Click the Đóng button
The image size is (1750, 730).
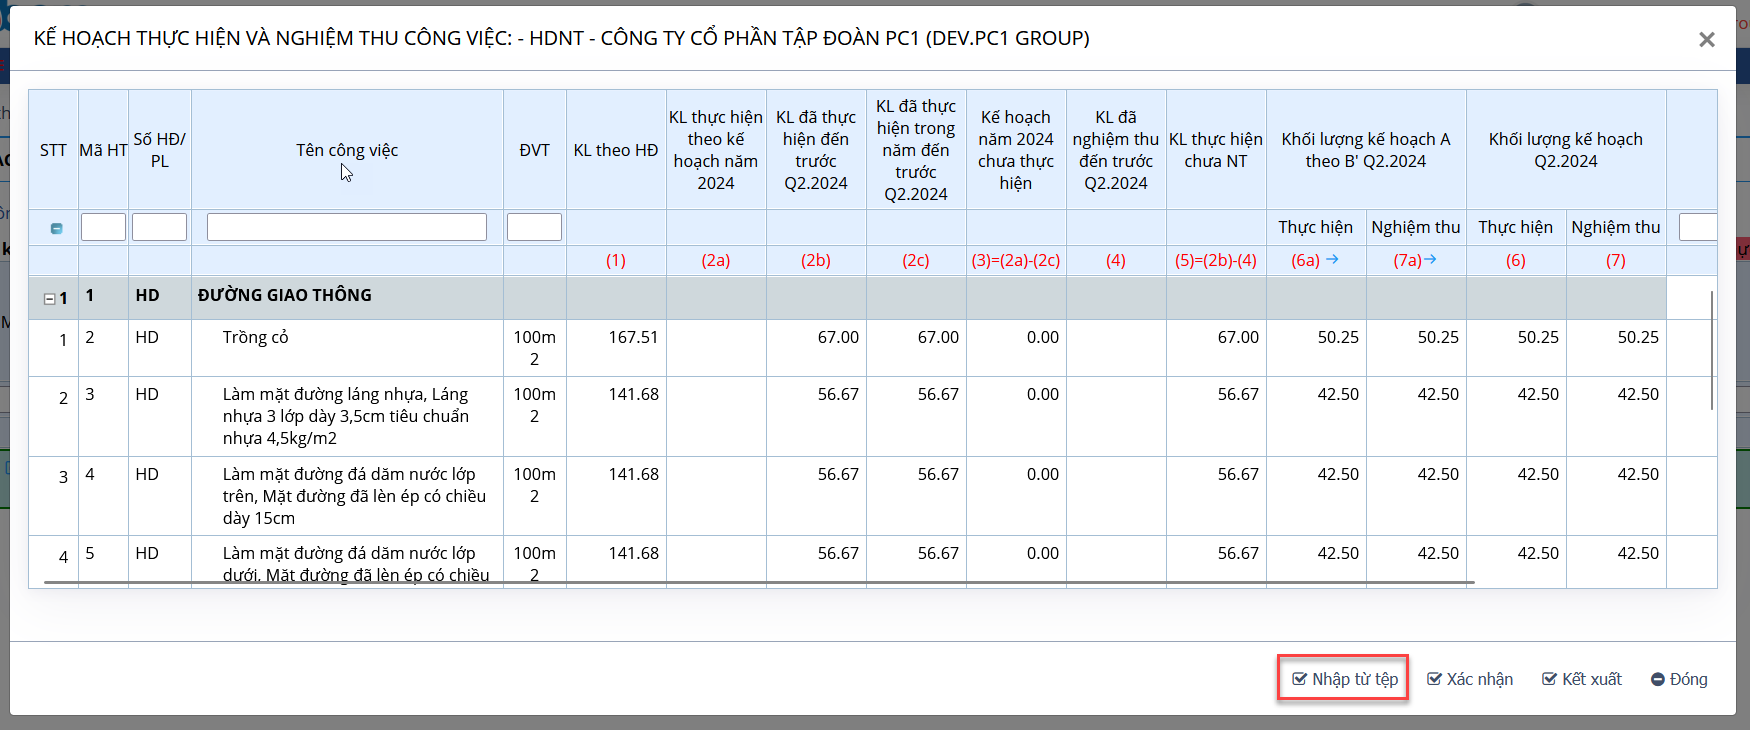[1679, 679]
